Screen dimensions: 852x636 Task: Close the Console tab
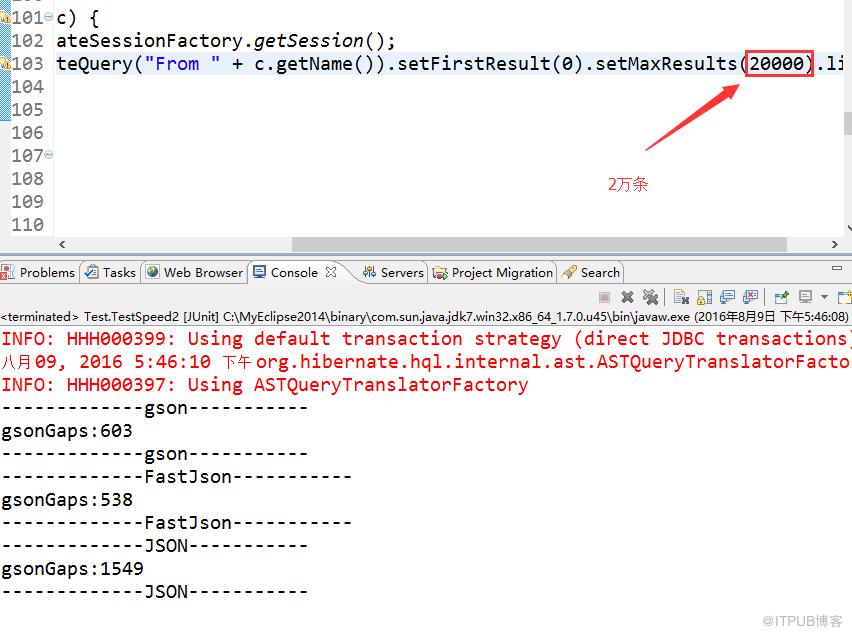coord(331,272)
